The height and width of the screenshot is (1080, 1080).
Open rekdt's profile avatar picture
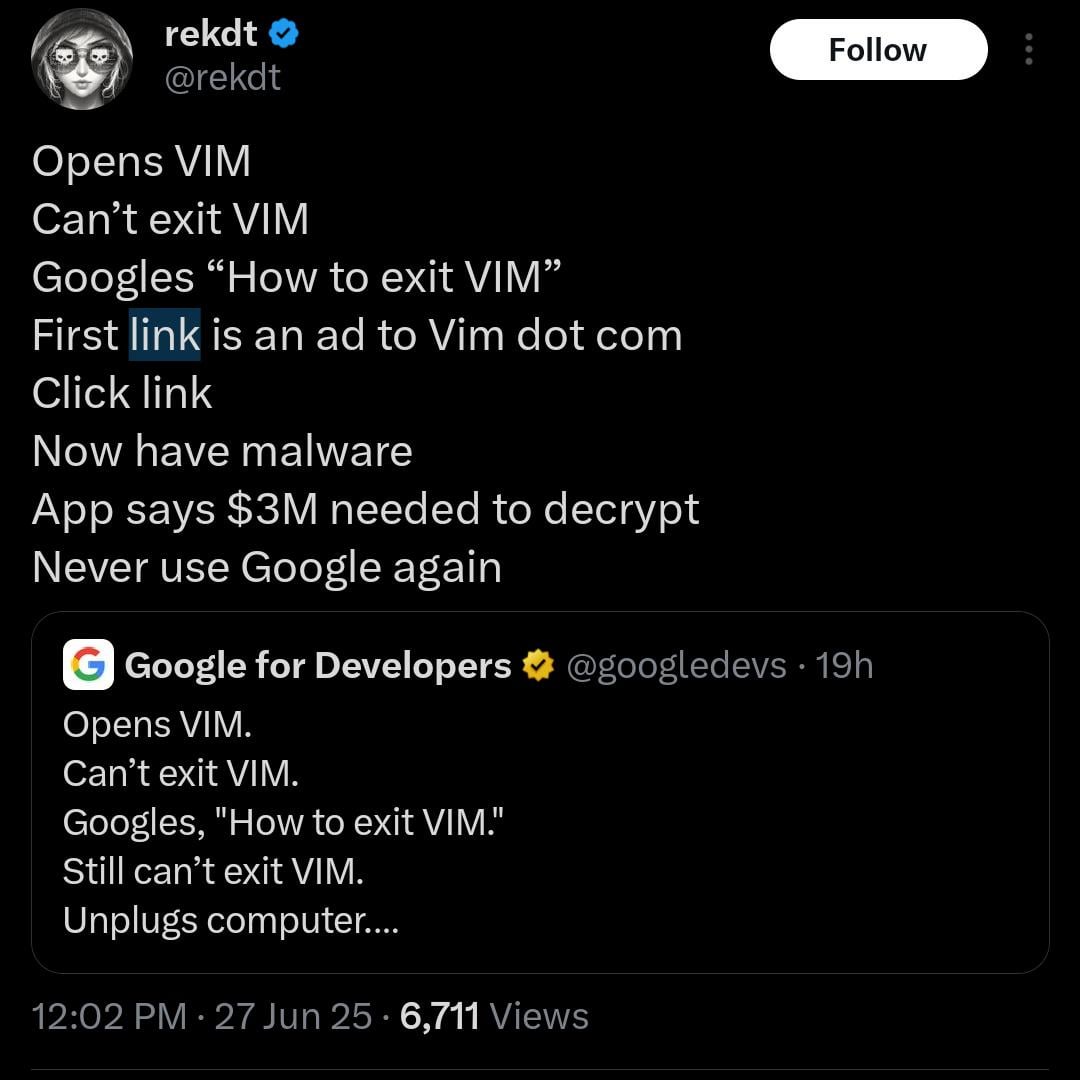click(x=82, y=59)
